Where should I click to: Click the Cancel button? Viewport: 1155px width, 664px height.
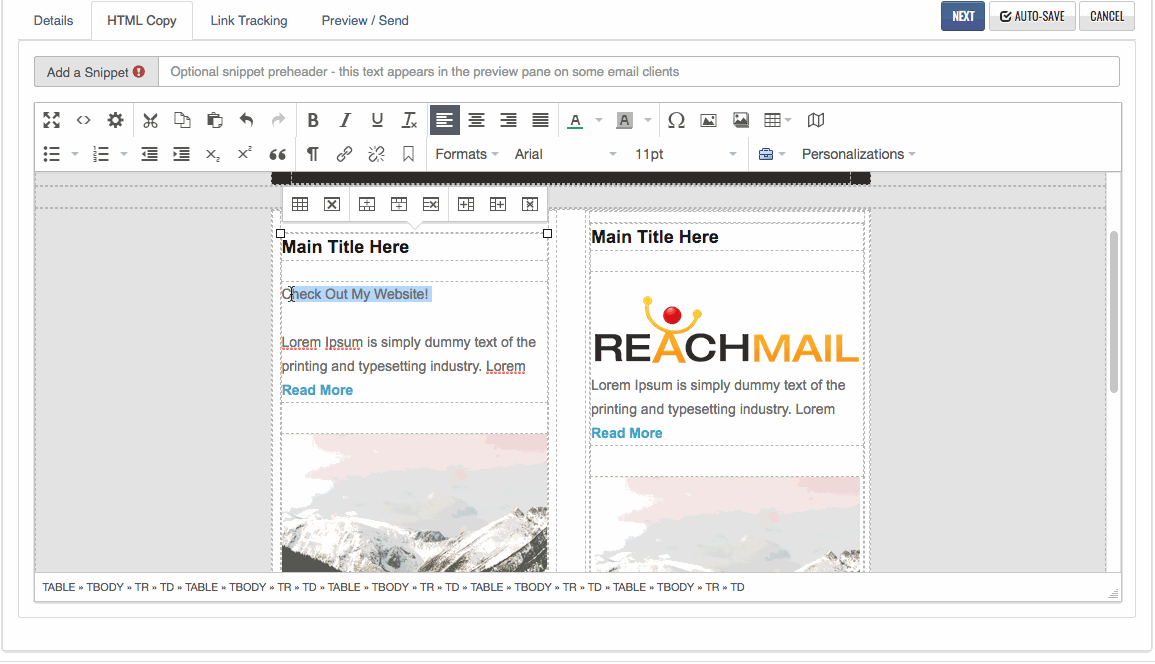(x=1106, y=16)
